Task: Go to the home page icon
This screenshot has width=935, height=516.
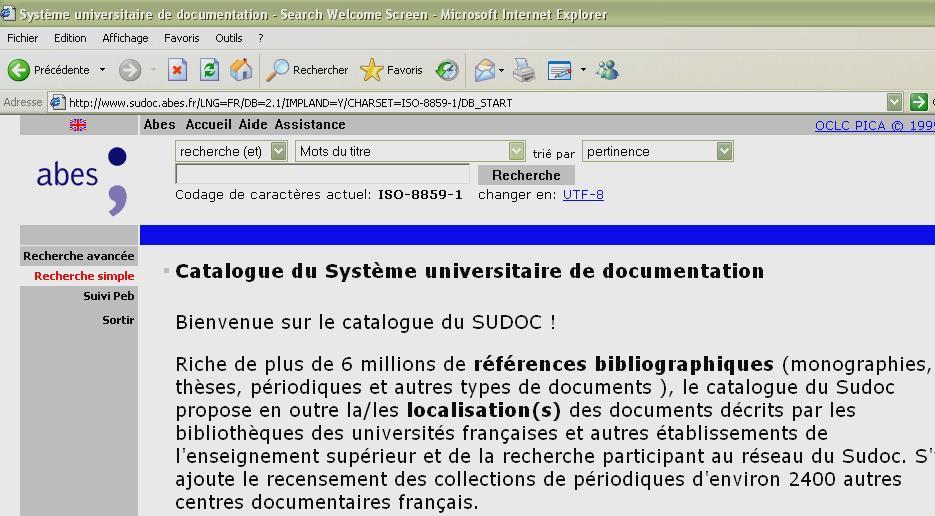Action: point(242,70)
